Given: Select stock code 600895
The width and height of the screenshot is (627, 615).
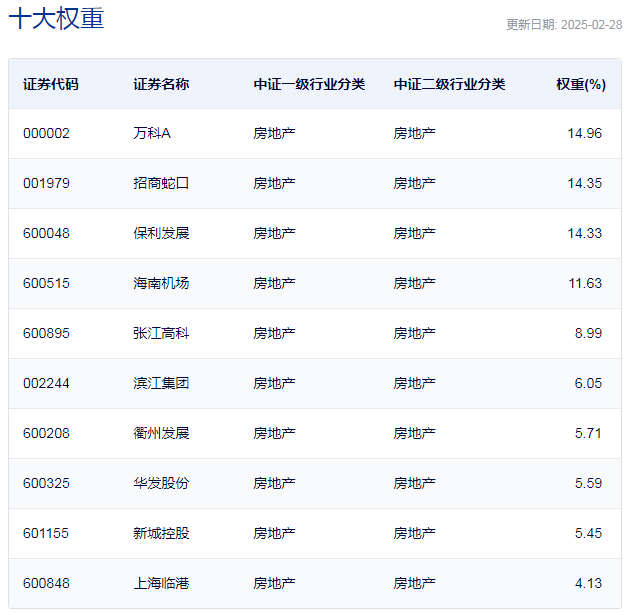Looking at the screenshot, I should [x=46, y=333].
